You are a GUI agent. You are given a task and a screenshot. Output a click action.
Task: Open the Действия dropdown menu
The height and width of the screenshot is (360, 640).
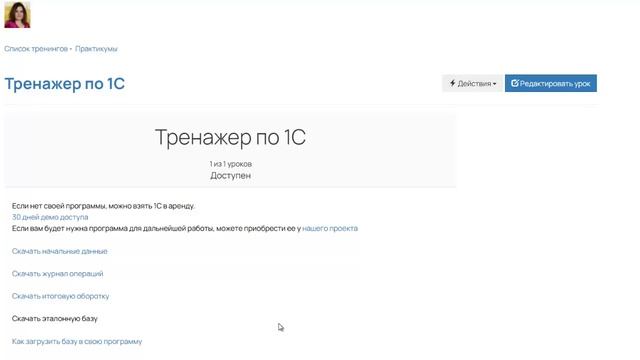point(473,83)
